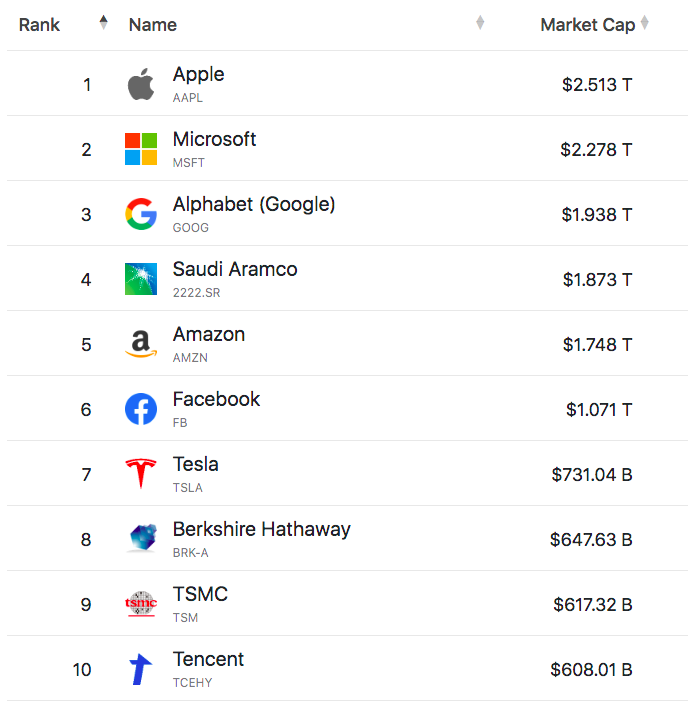Sort by Name column arrow
This screenshot has width=688, height=703.
(480, 23)
